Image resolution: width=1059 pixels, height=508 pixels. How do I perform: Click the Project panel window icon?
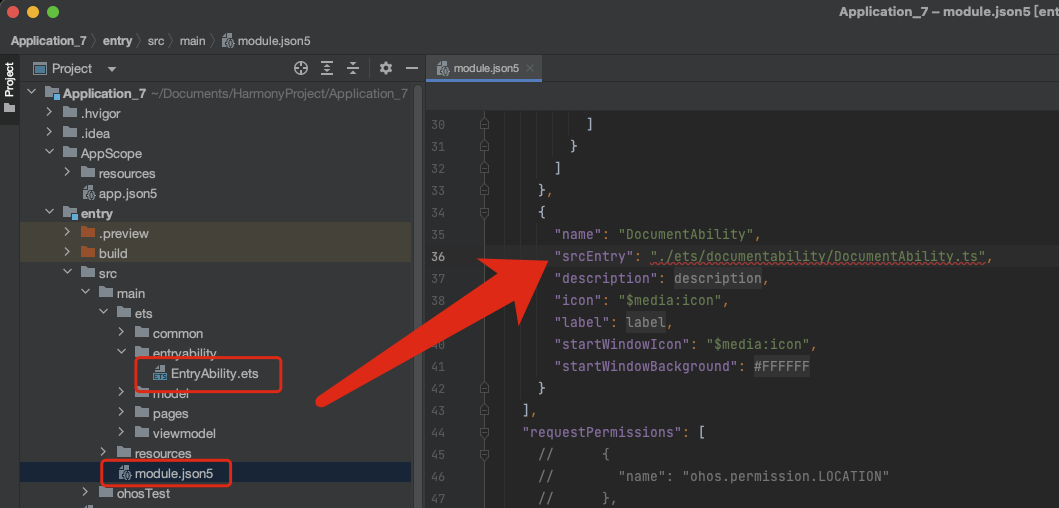40,68
